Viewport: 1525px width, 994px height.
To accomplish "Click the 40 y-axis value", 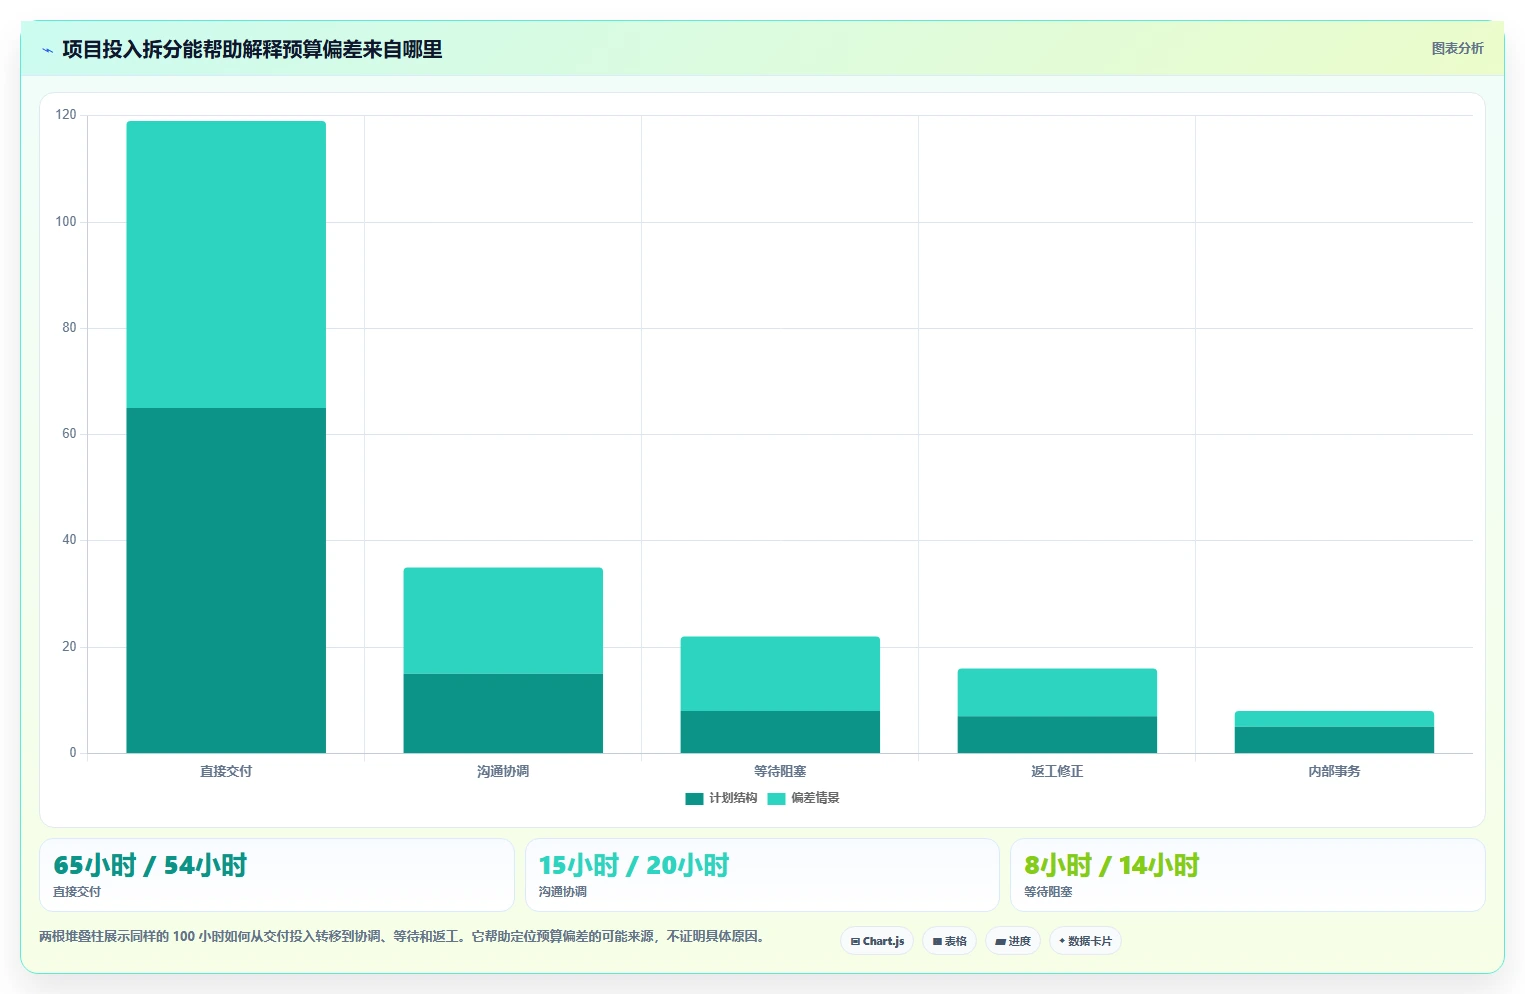I will click(x=69, y=540).
